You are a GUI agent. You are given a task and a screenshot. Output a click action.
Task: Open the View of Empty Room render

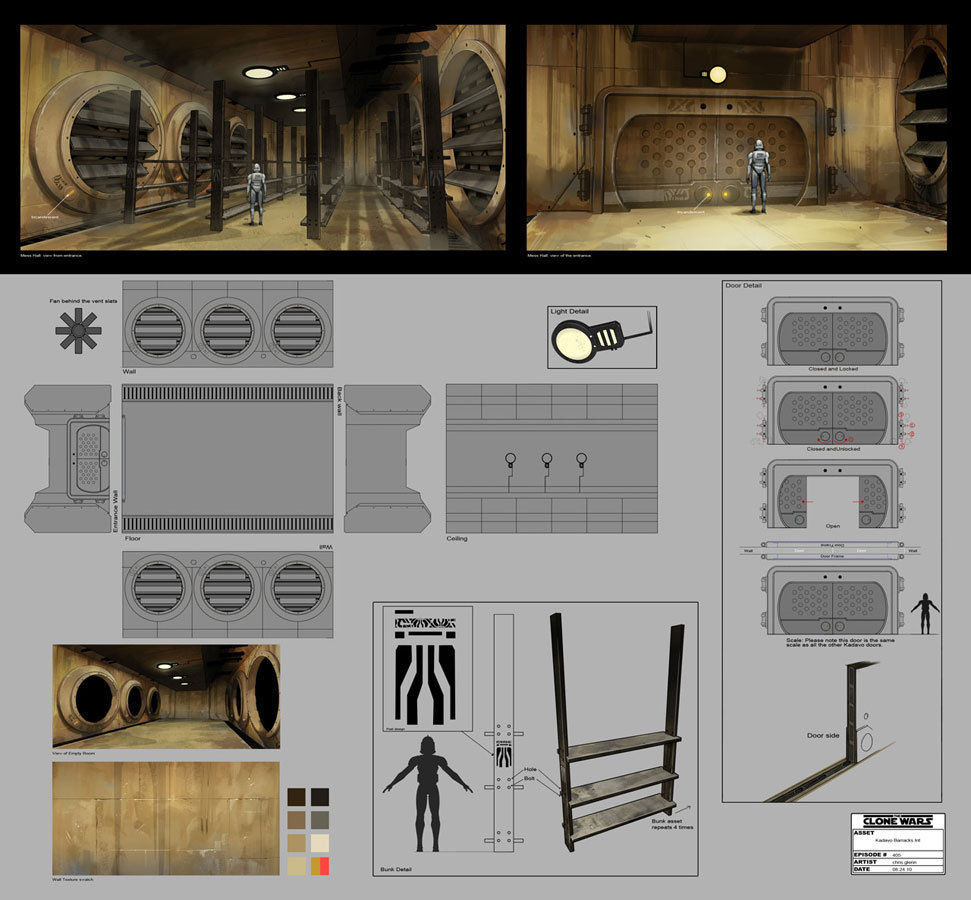[166, 696]
